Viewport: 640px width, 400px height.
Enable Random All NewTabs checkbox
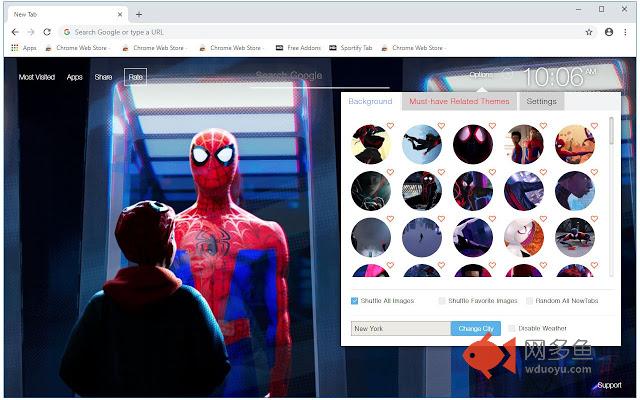pos(529,301)
